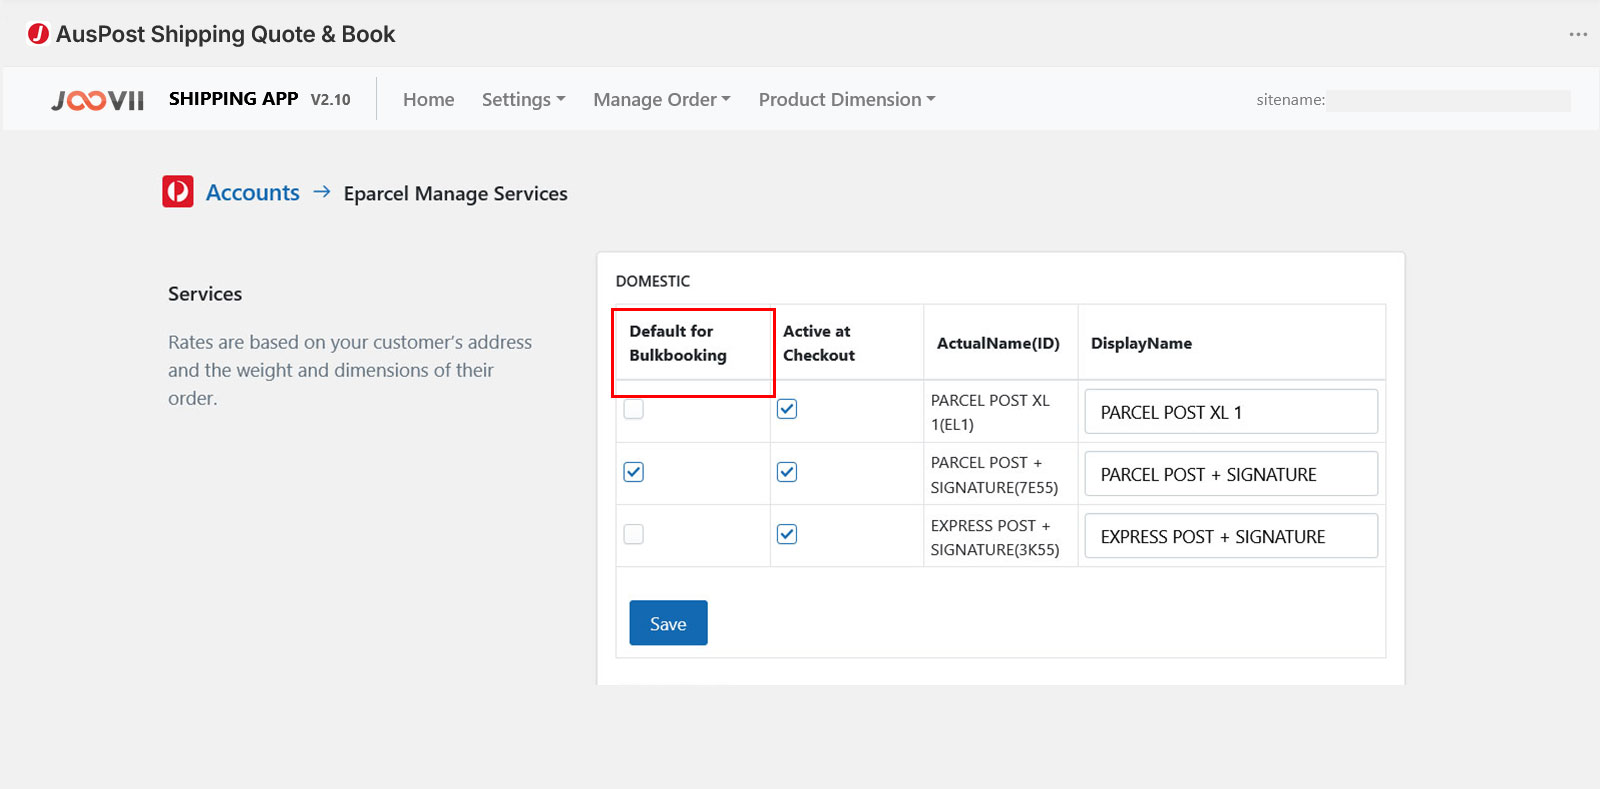Go to the Home menu item
The width and height of the screenshot is (1600, 789).
(x=428, y=100)
